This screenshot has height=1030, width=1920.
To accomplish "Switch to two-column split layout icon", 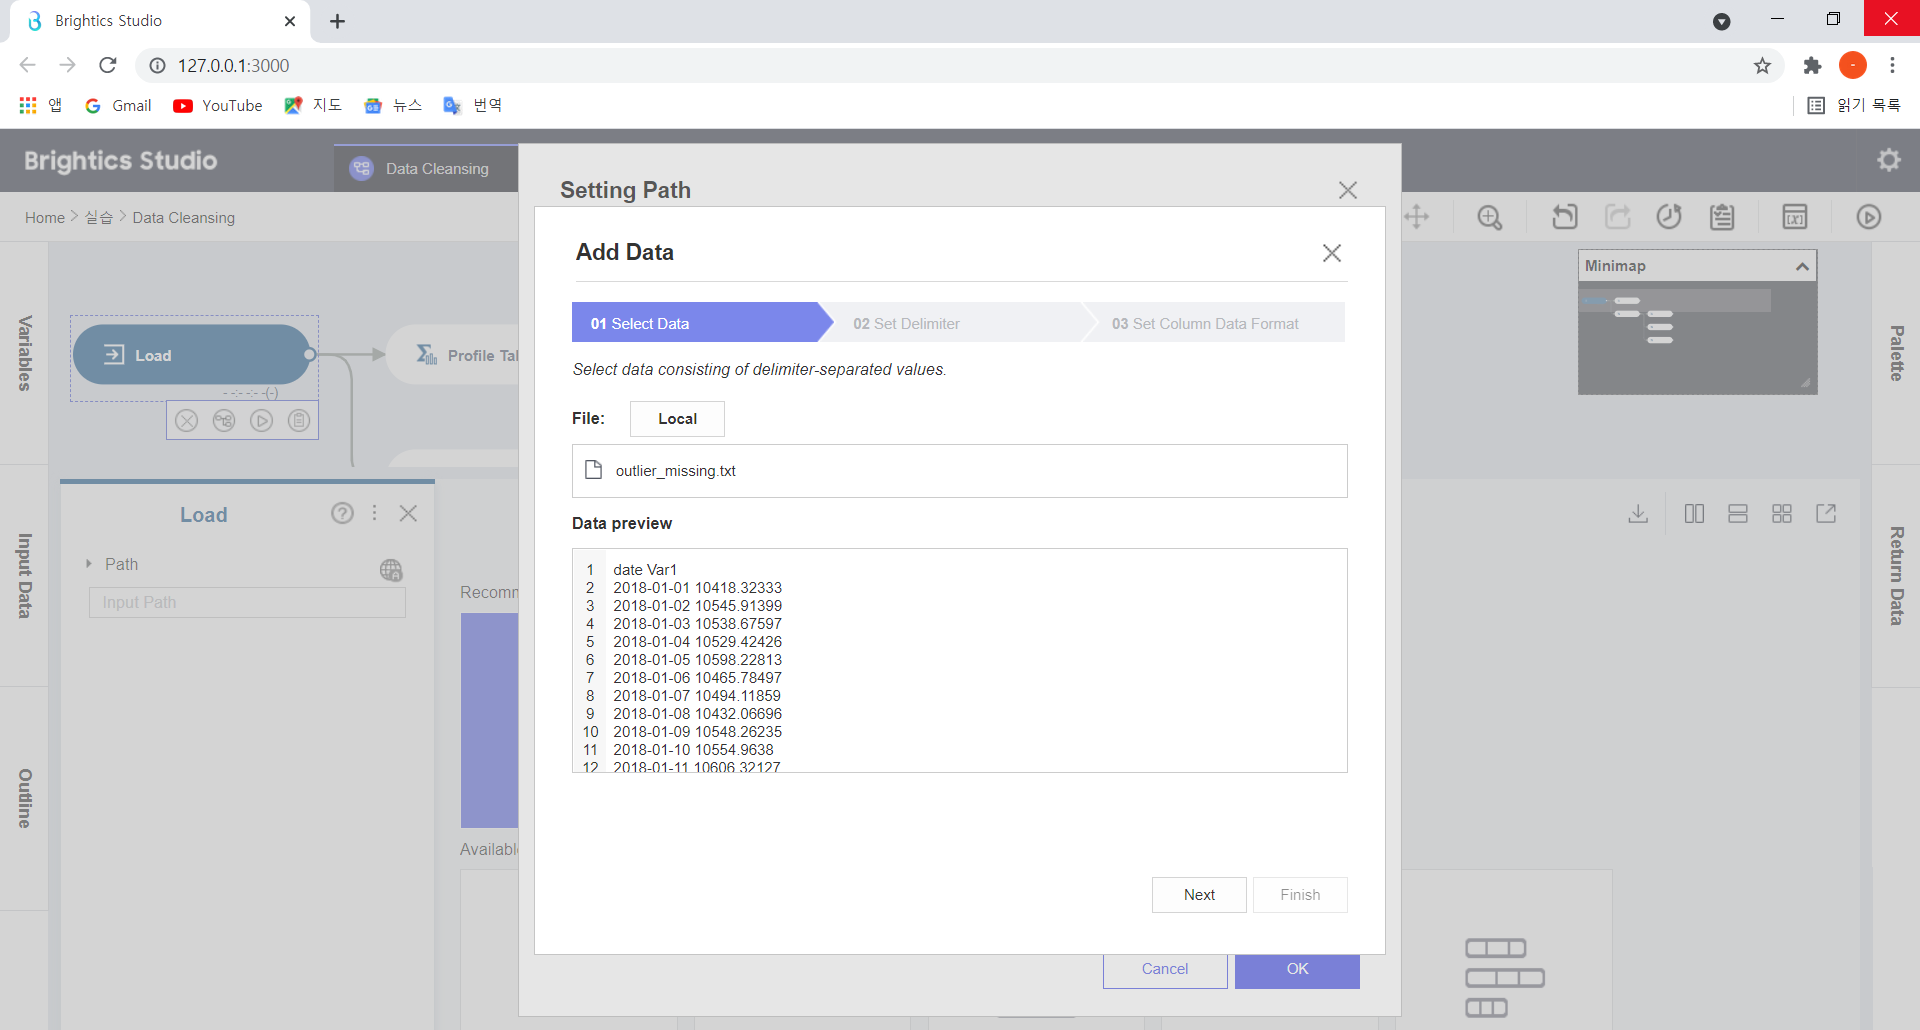I will (x=1694, y=514).
